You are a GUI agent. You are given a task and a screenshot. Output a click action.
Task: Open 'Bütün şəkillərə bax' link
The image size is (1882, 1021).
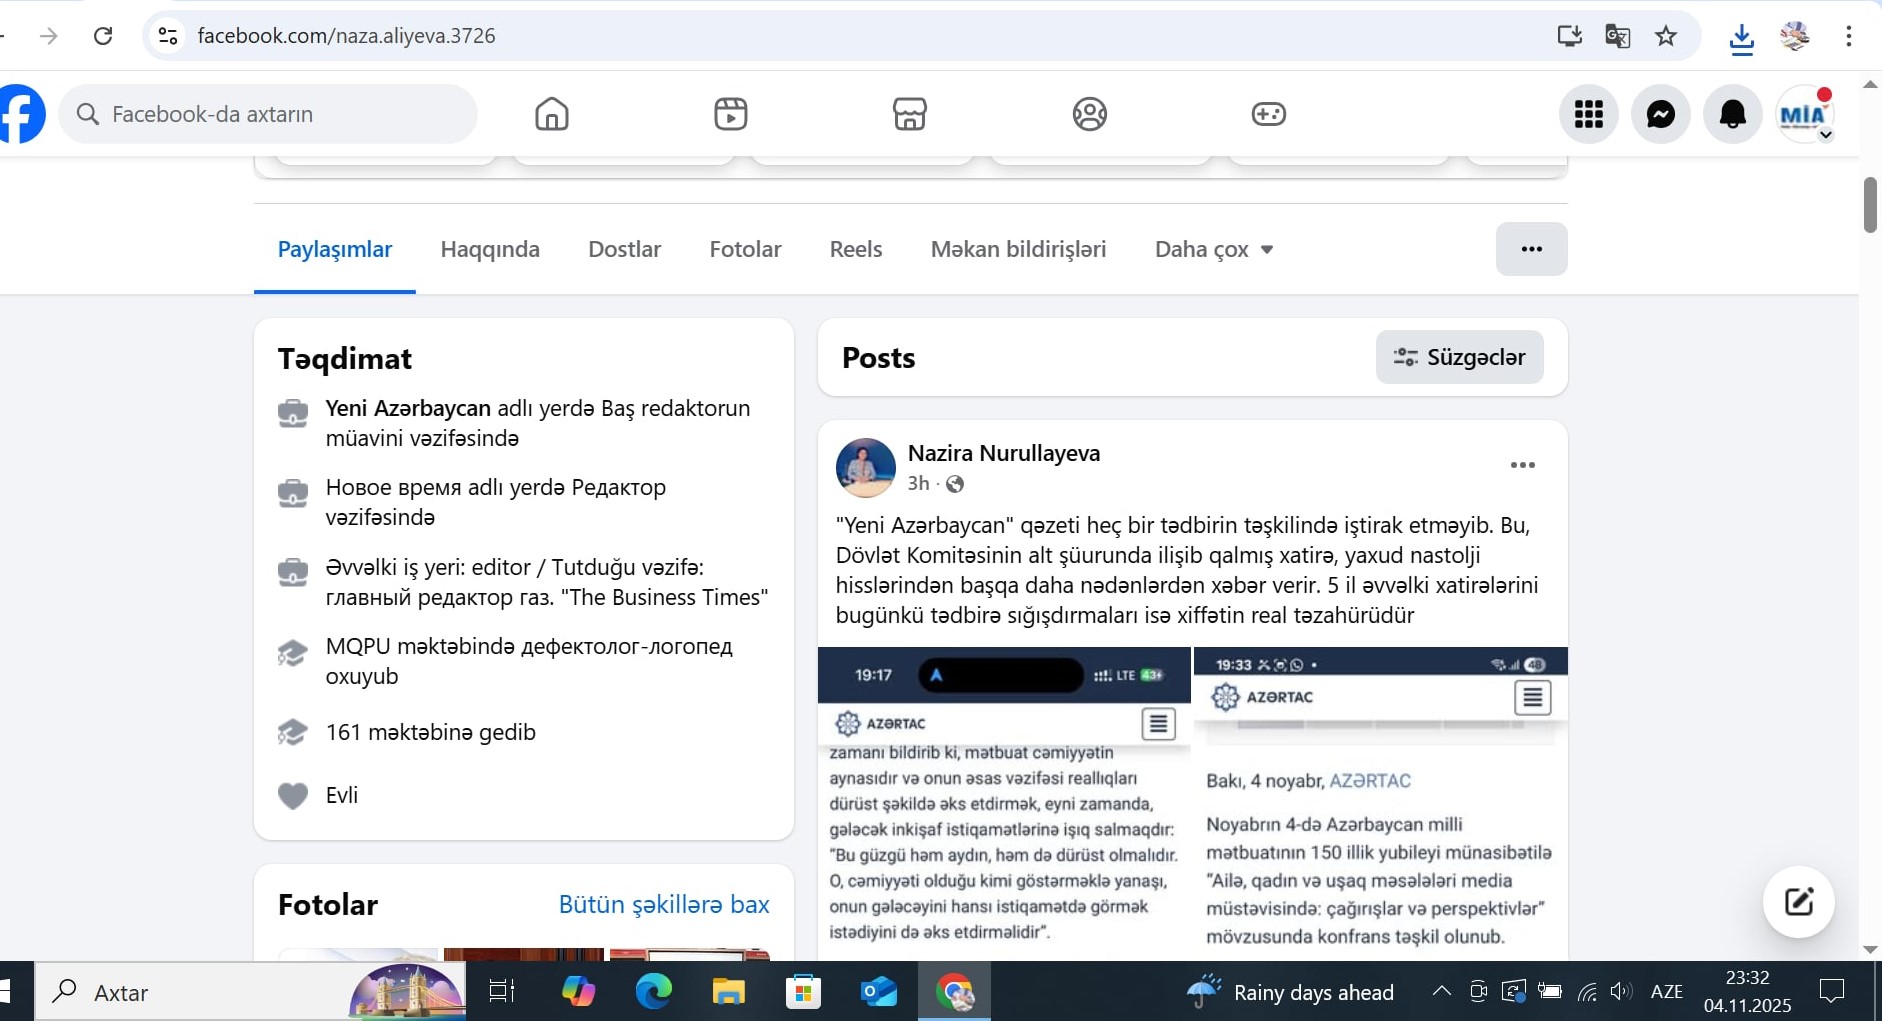click(664, 904)
